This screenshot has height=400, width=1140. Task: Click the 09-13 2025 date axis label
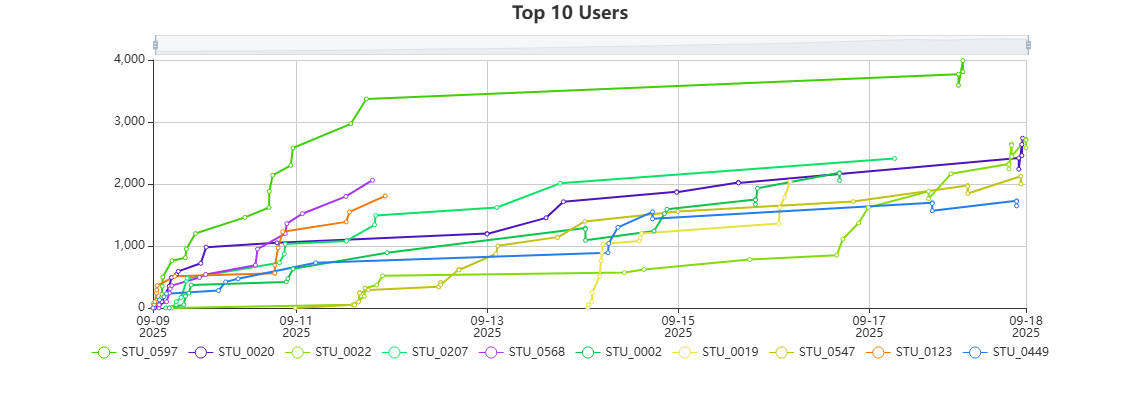487,324
